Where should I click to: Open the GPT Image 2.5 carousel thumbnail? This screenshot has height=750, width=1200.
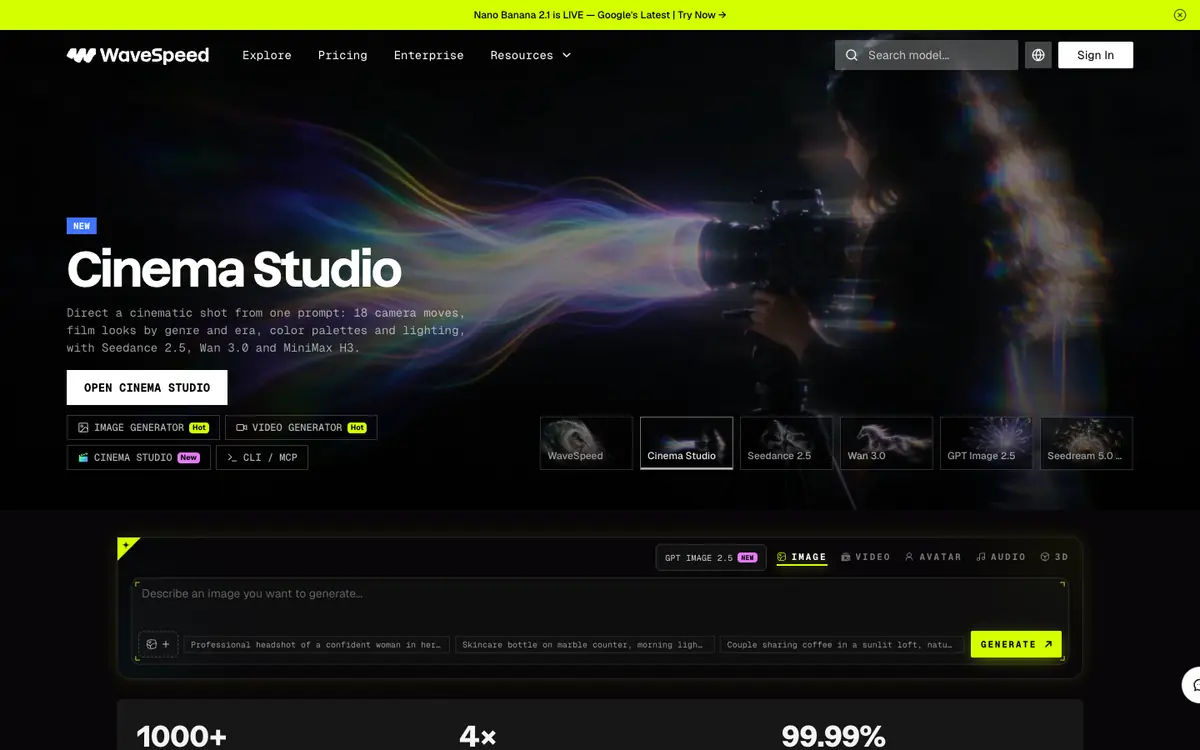(x=986, y=443)
